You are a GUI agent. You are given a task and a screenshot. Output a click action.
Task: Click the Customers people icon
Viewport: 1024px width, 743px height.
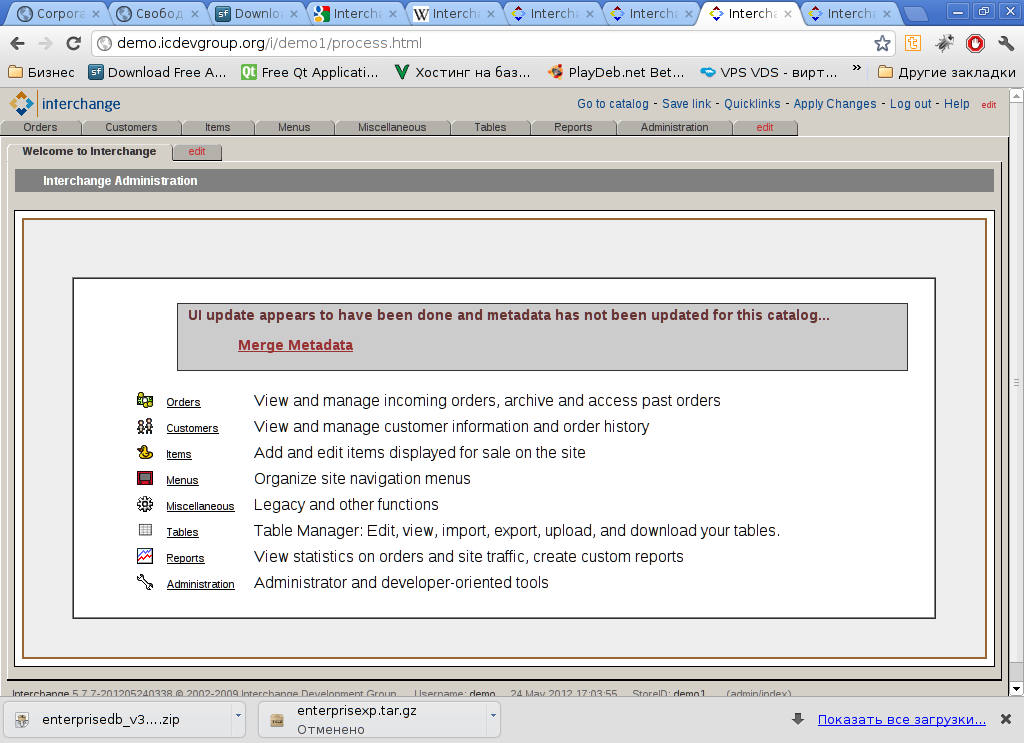(x=145, y=426)
